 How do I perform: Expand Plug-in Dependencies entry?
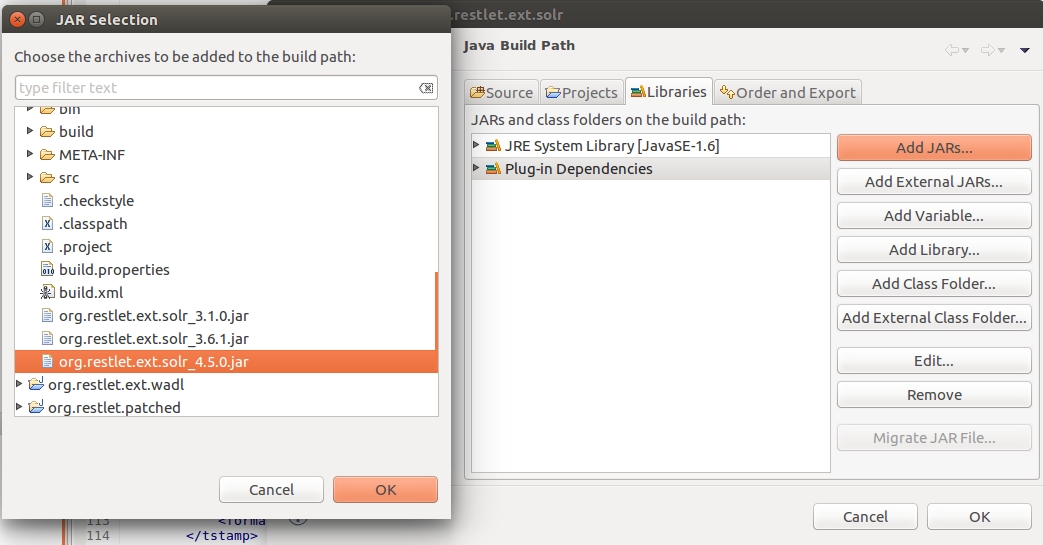click(476, 168)
